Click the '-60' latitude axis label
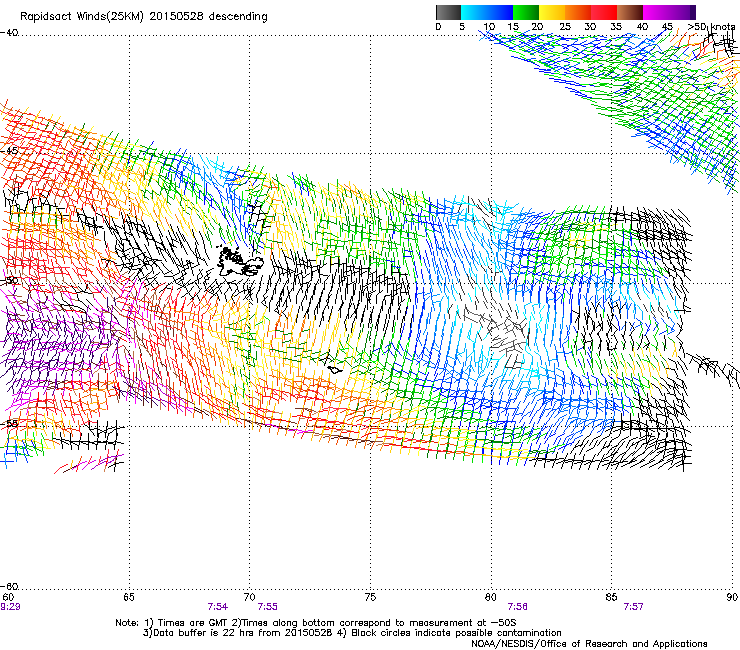 (9, 586)
